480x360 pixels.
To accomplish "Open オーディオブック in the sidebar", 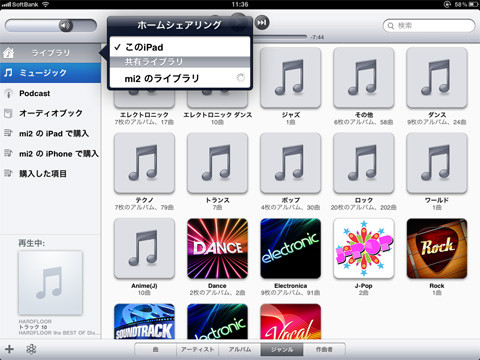I will coord(50,113).
